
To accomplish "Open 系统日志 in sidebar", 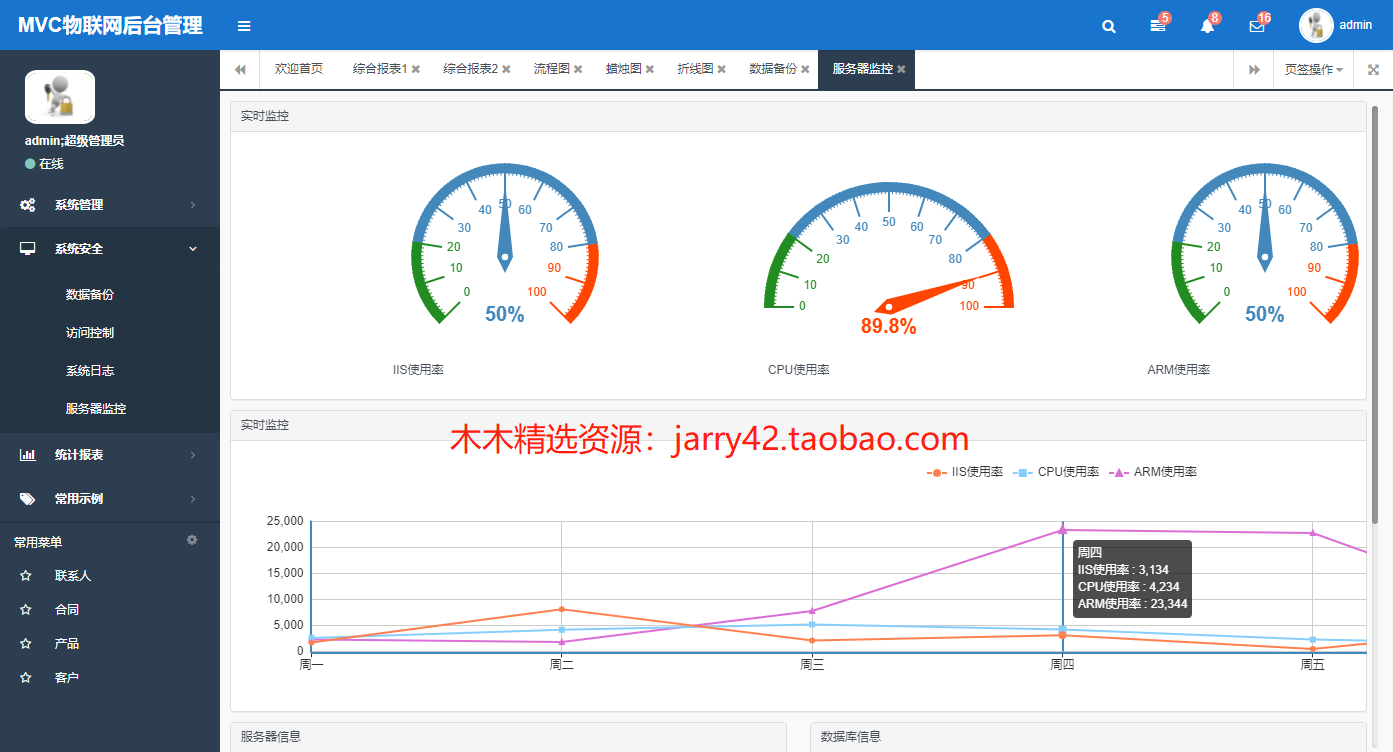I will 90,371.
